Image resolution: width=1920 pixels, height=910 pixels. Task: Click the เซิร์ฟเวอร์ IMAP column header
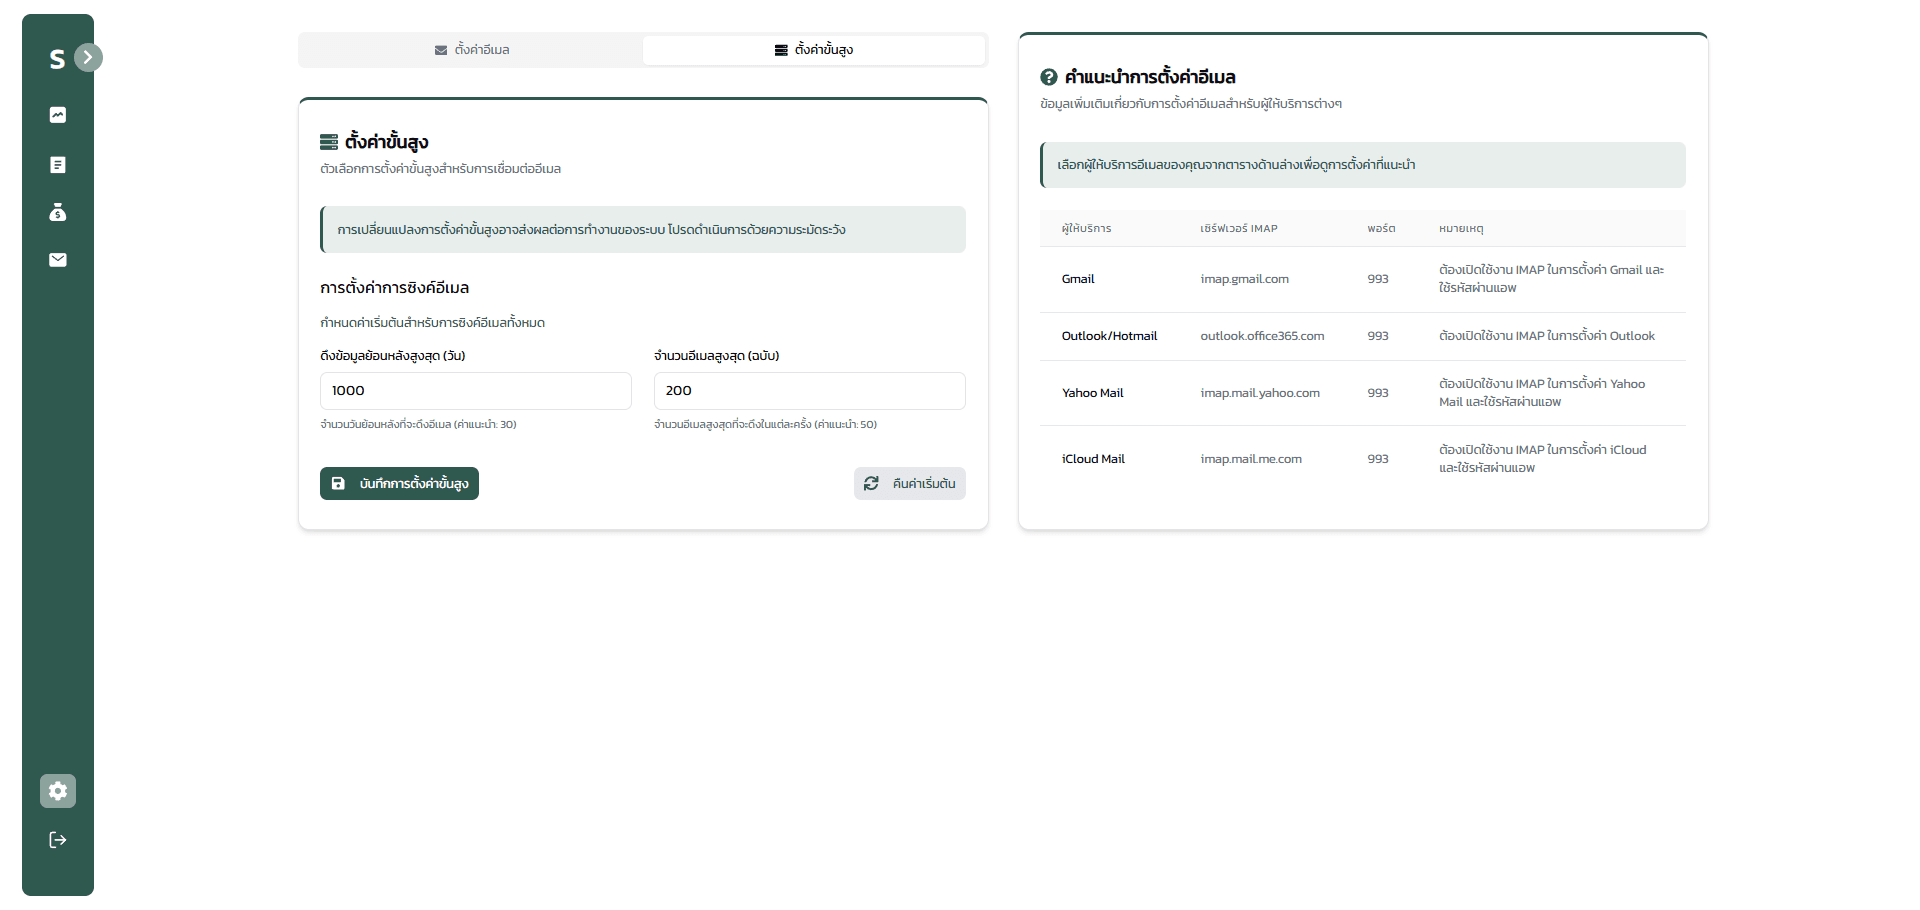(1239, 229)
